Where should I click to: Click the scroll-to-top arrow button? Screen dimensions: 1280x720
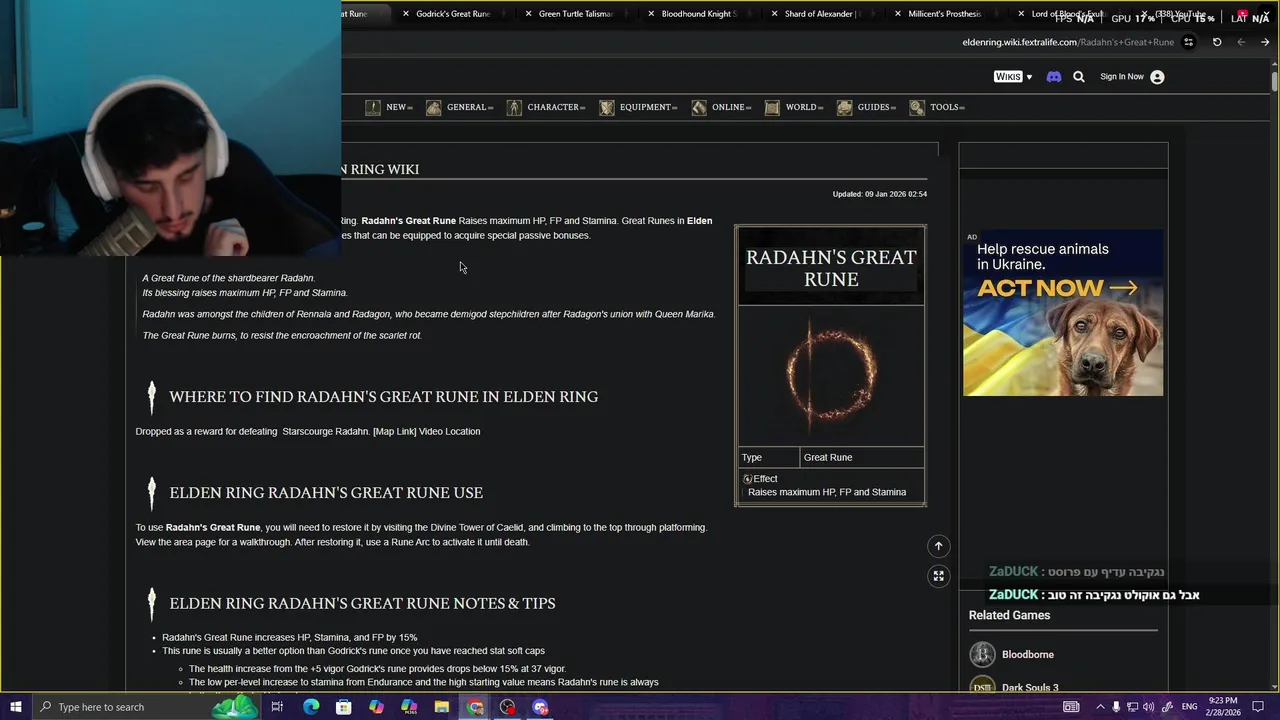pos(938,546)
